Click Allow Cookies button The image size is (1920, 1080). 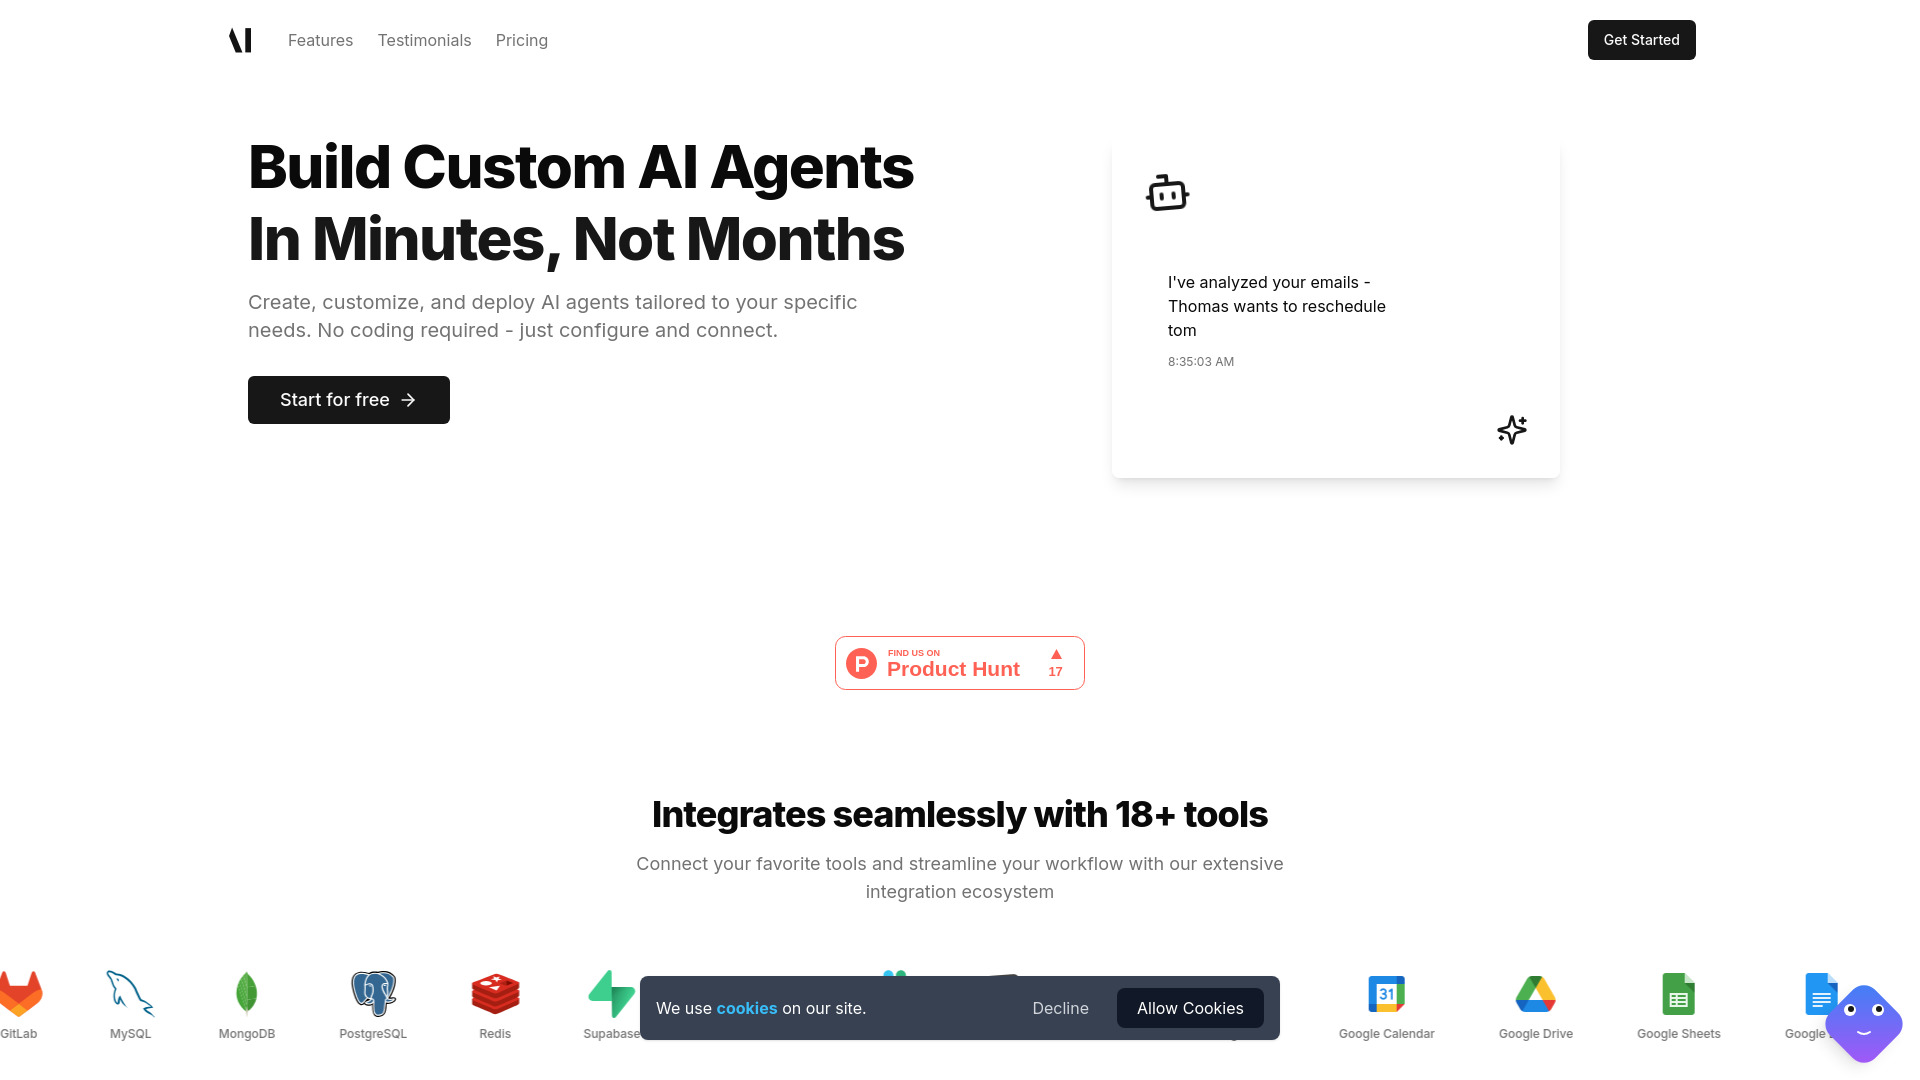coord(1189,1007)
